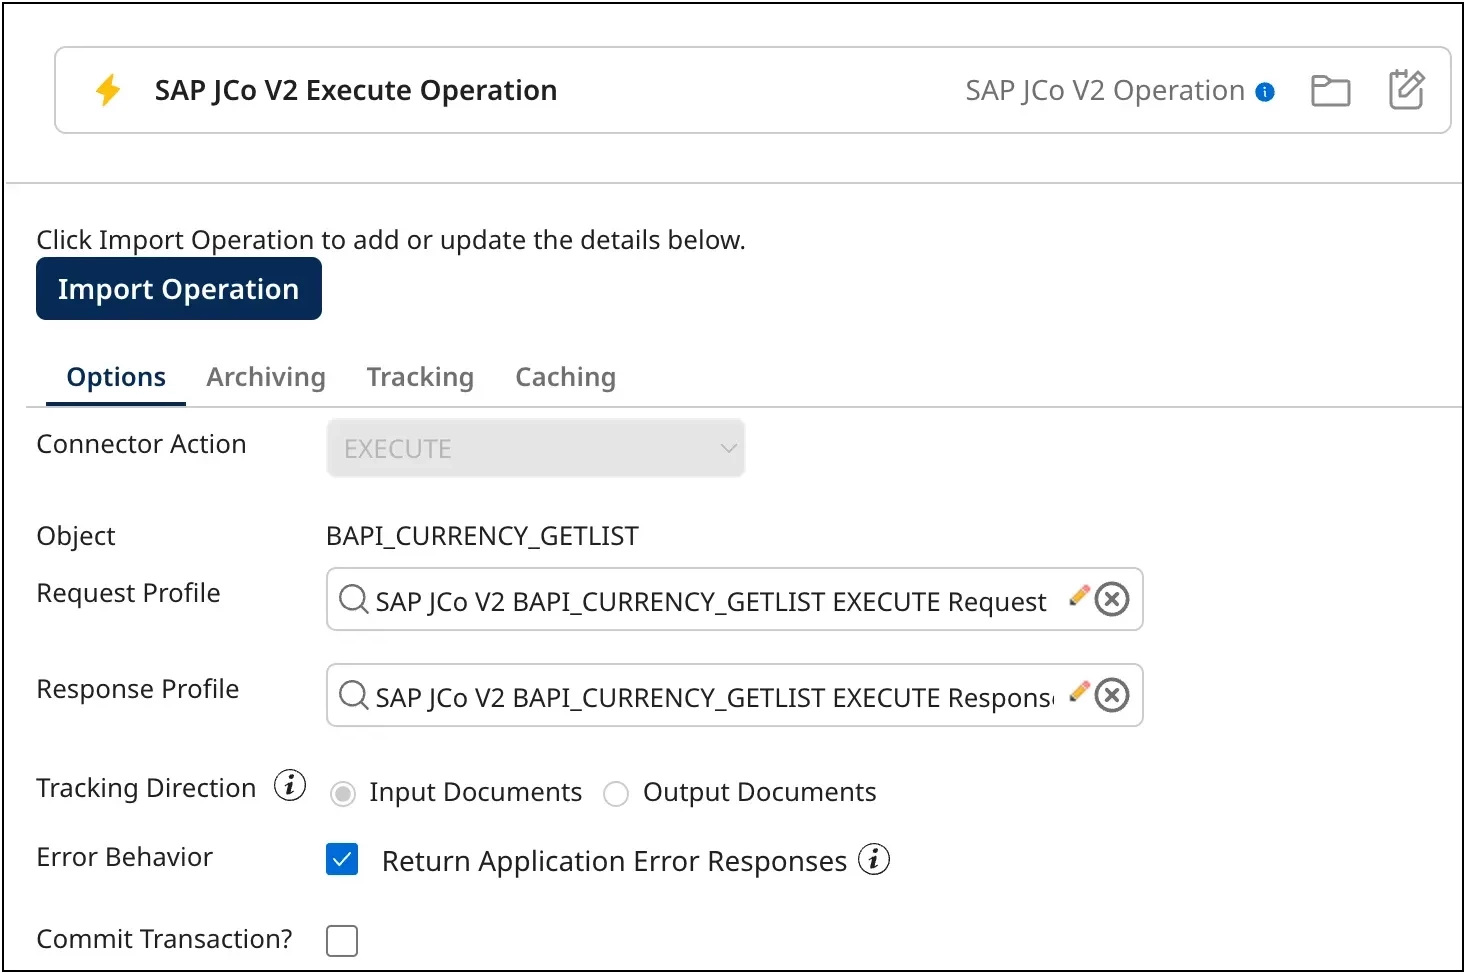The image size is (1466, 974).
Task: Click the Import Operation button
Action: [x=178, y=288]
